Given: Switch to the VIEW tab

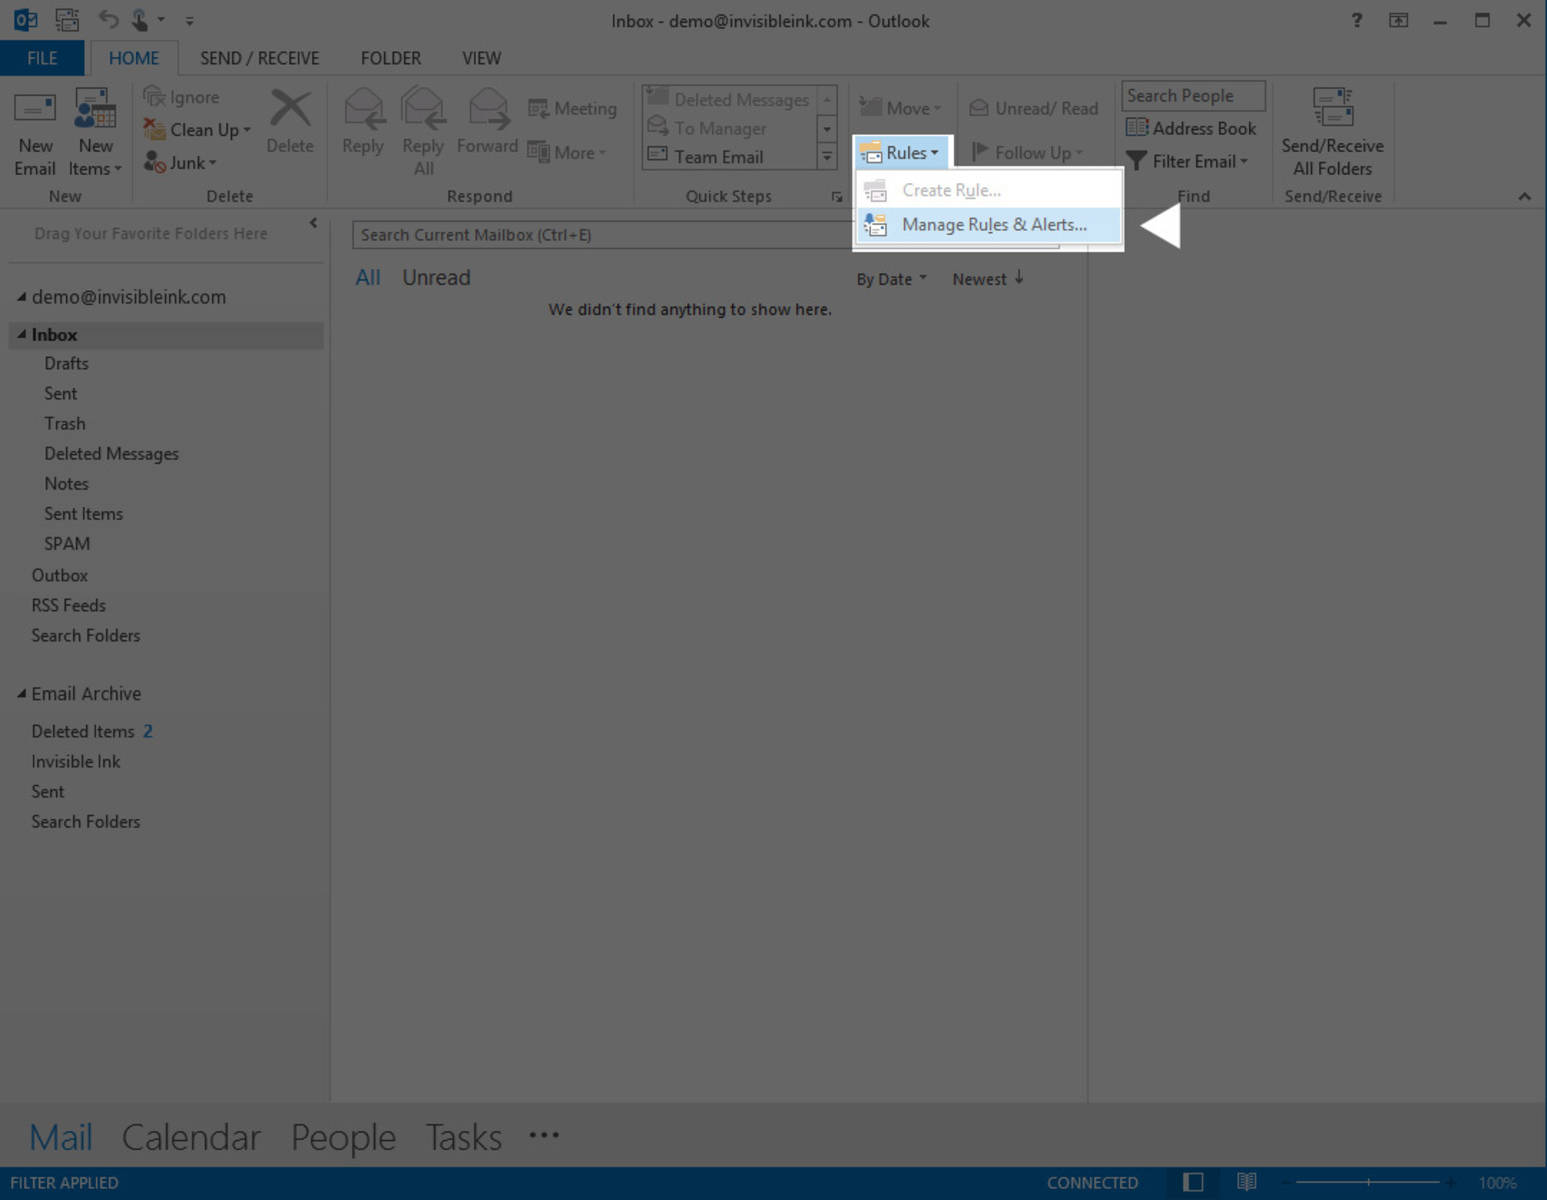Looking at the screenshot, I should coord(481,58).
